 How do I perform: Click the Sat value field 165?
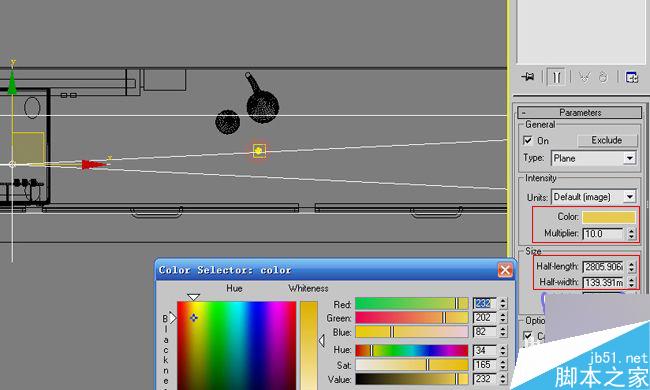click(x=485, y=365)
